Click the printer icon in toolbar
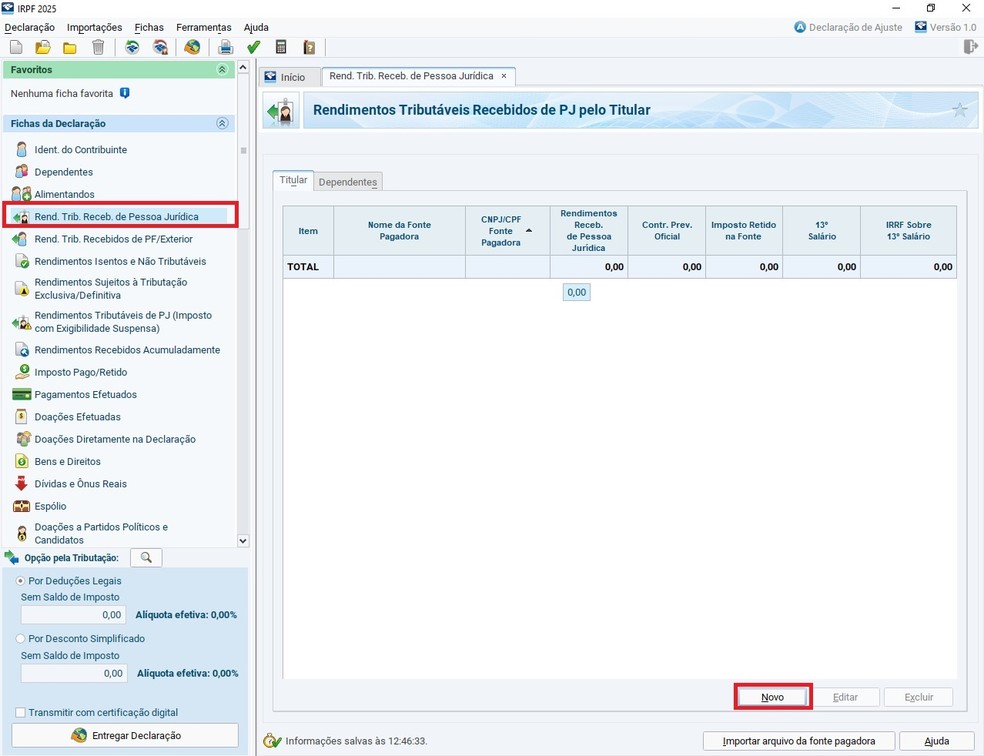 coord(226,47)
